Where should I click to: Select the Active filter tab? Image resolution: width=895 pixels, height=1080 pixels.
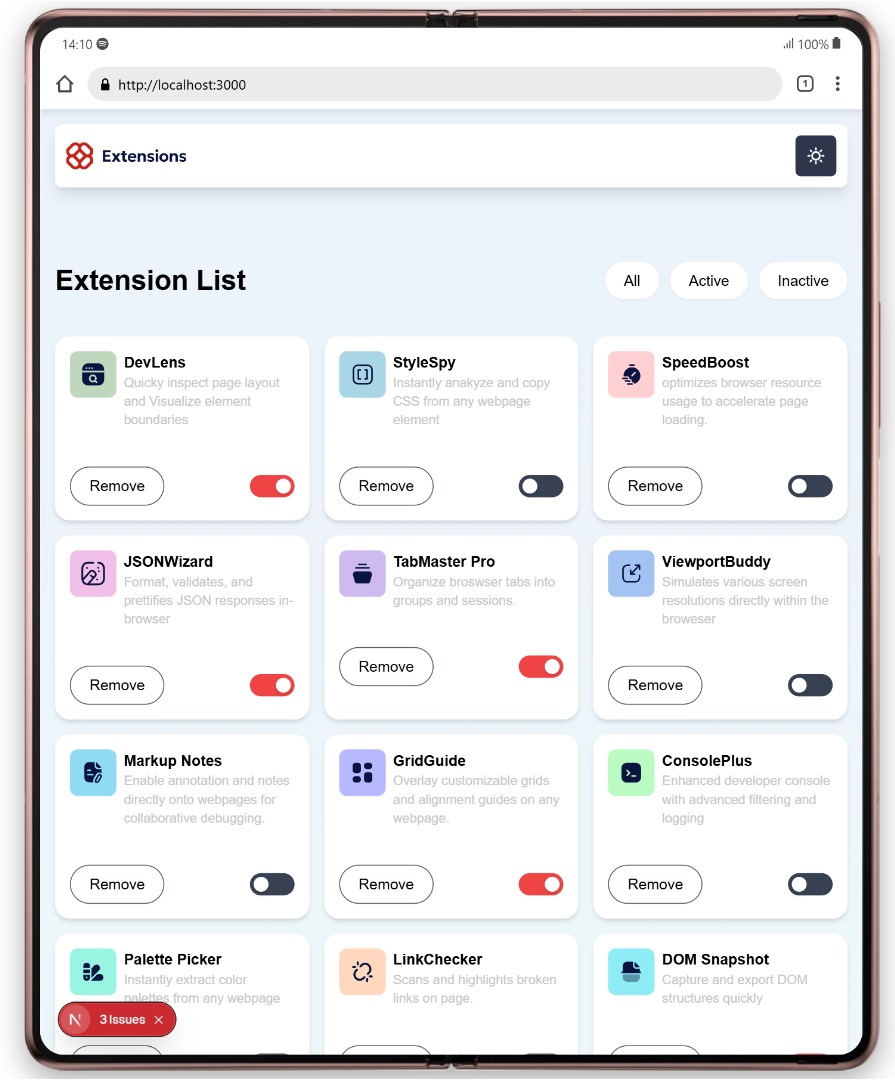point(708,281)
